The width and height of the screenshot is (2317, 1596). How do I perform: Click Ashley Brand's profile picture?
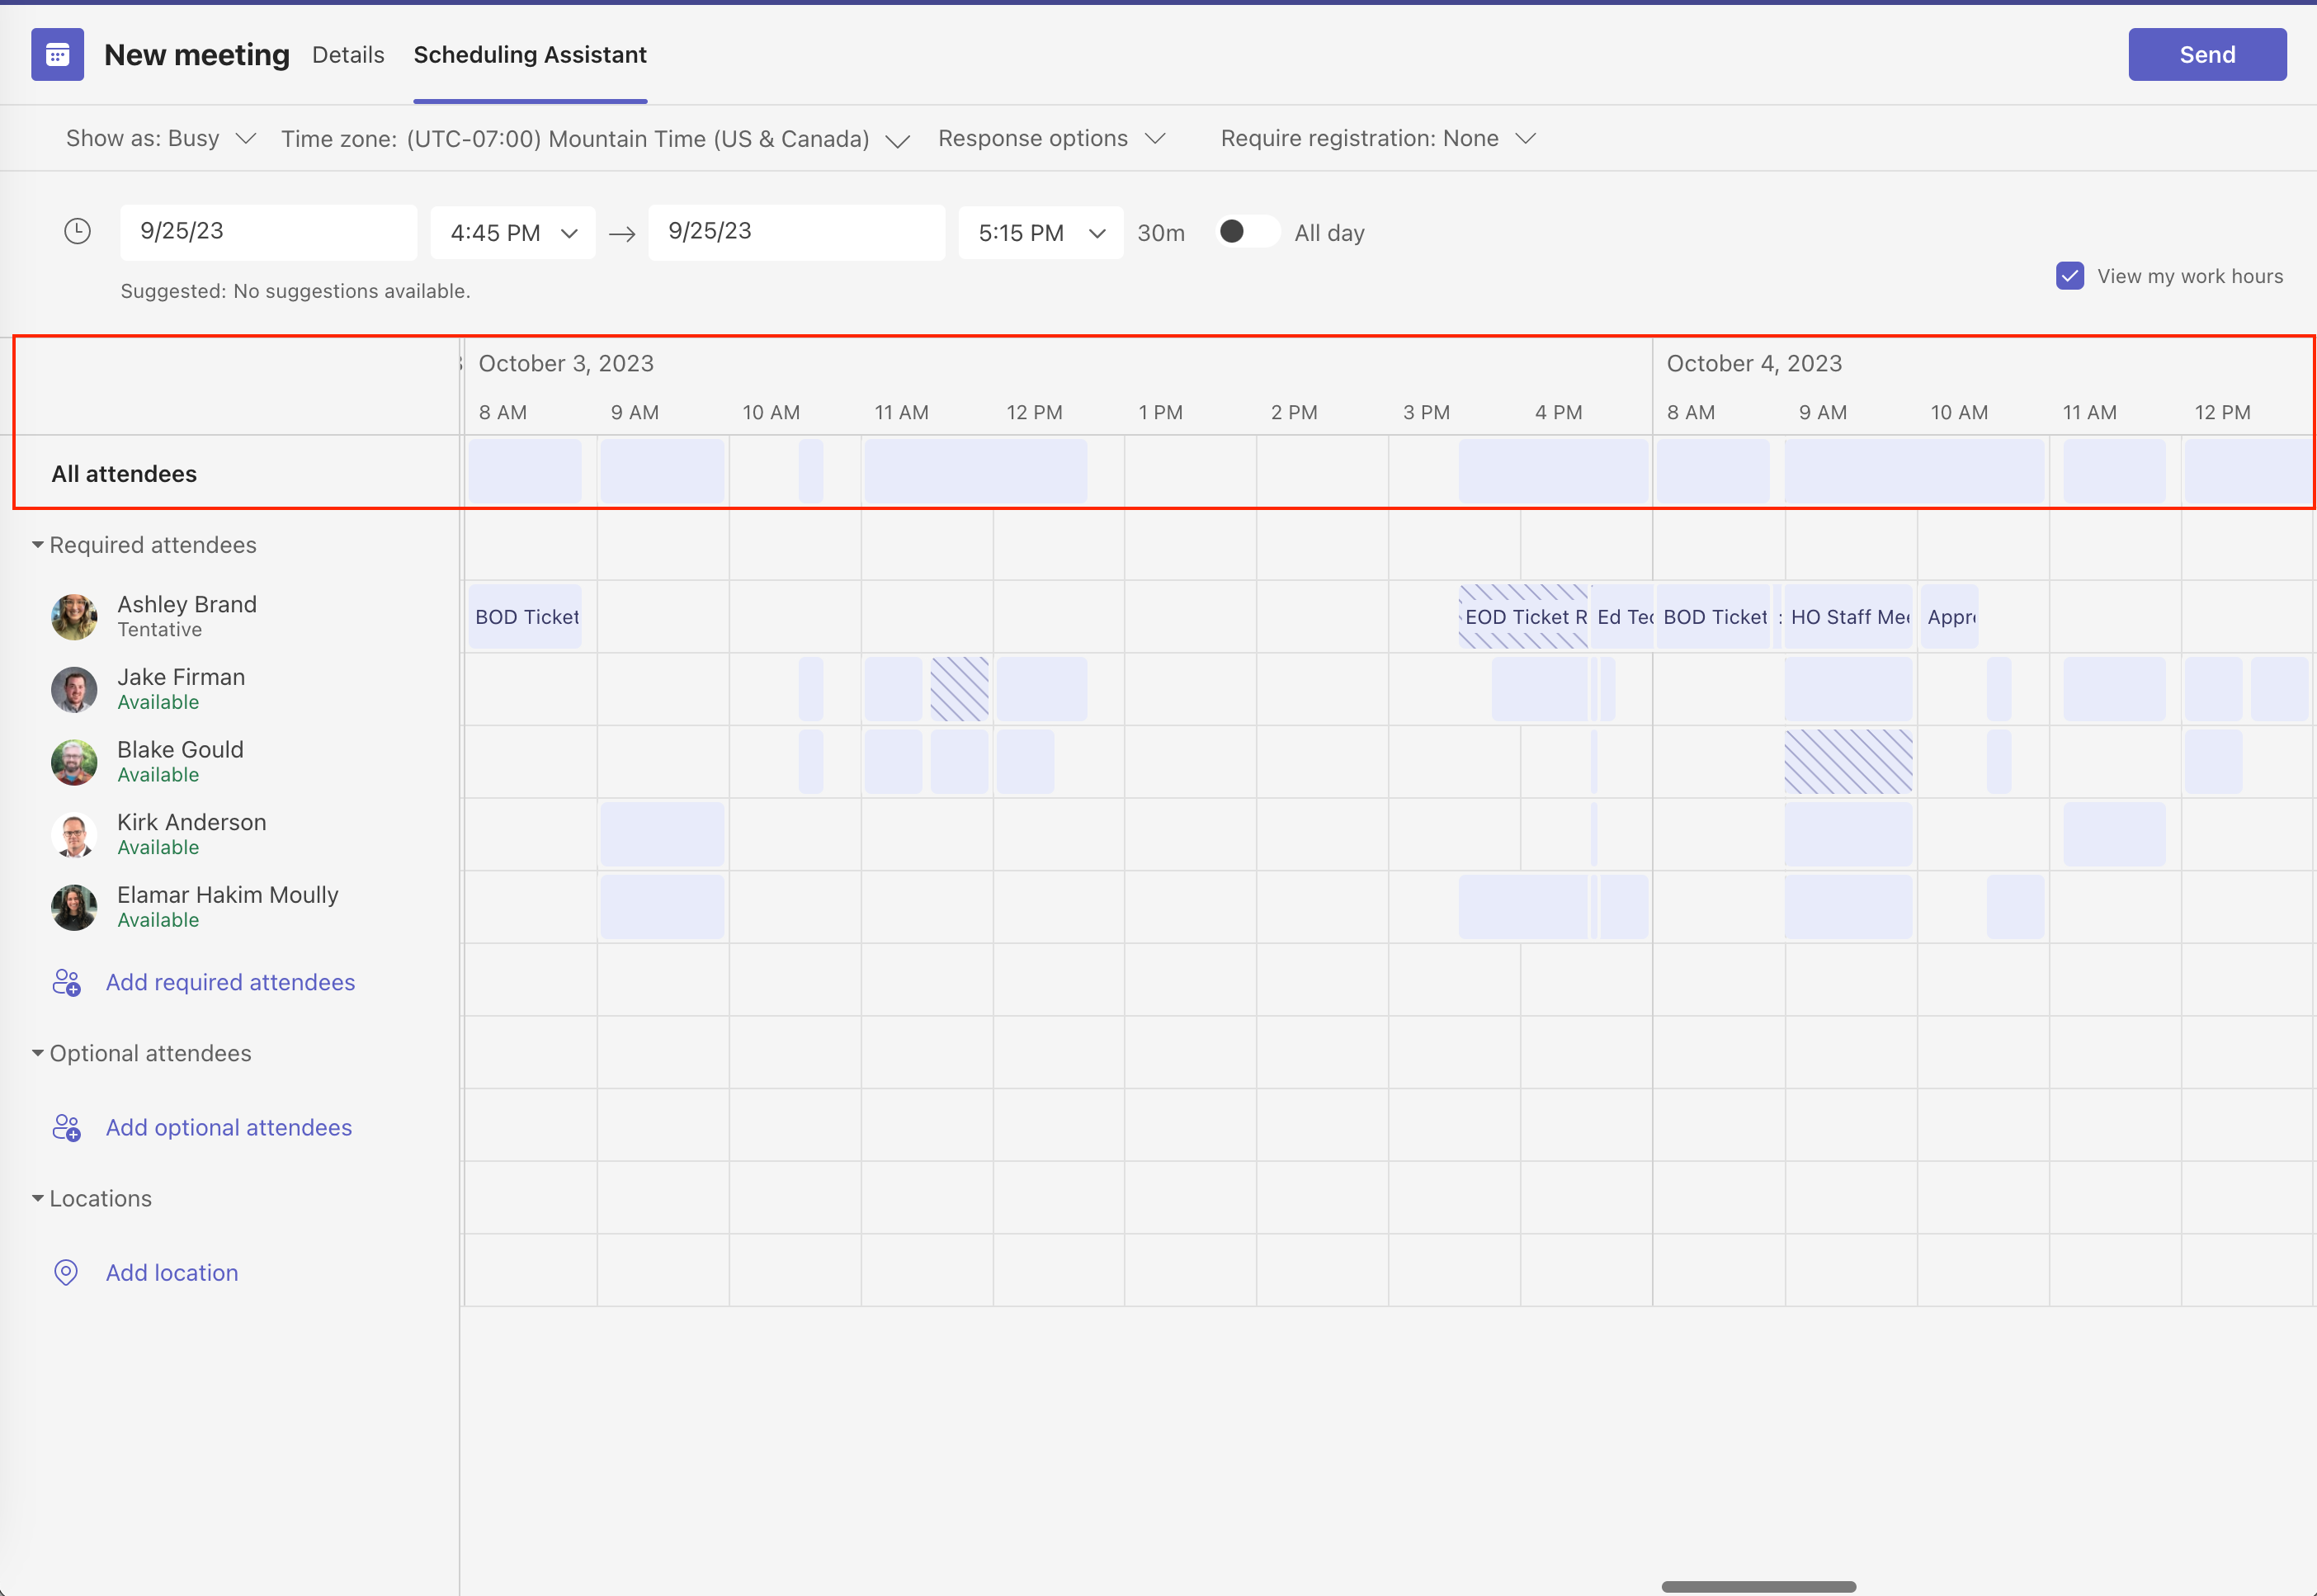click(x=73, y=616)
